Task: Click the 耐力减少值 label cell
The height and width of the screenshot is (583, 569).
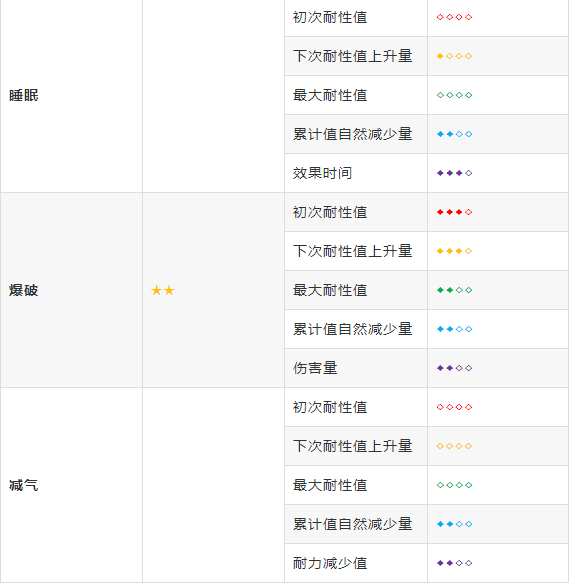Action: (x=356, y=563)
